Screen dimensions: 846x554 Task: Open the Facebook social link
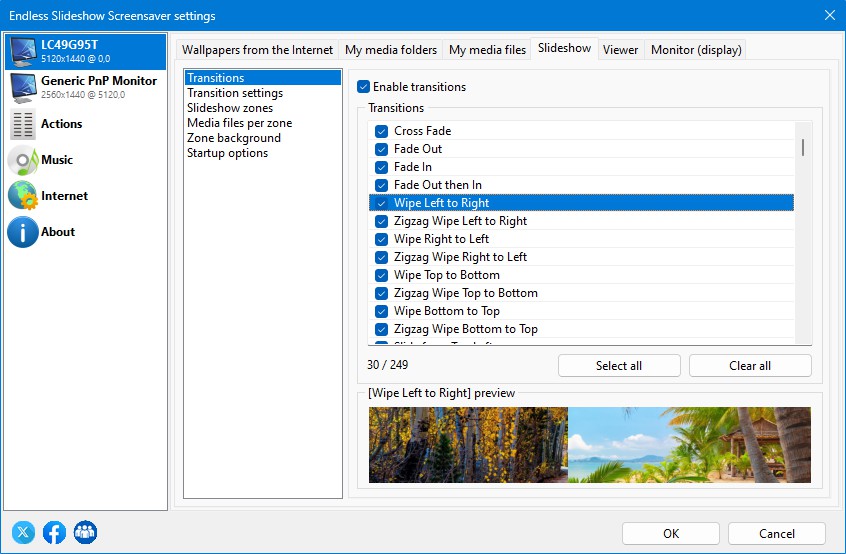54,532
